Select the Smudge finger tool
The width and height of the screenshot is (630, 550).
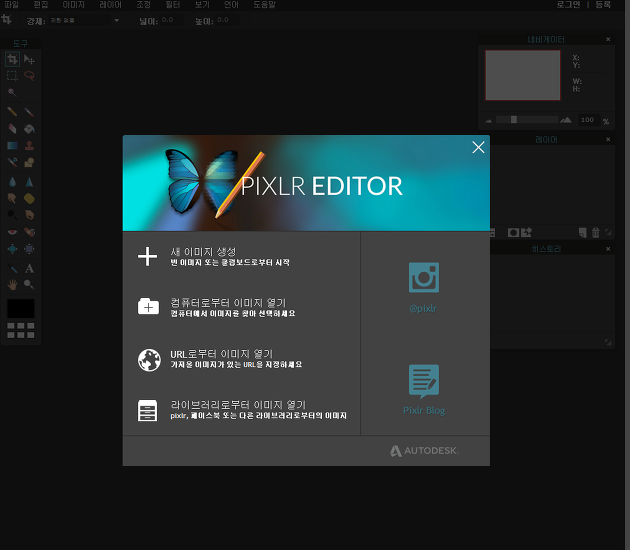coord(12,198)
